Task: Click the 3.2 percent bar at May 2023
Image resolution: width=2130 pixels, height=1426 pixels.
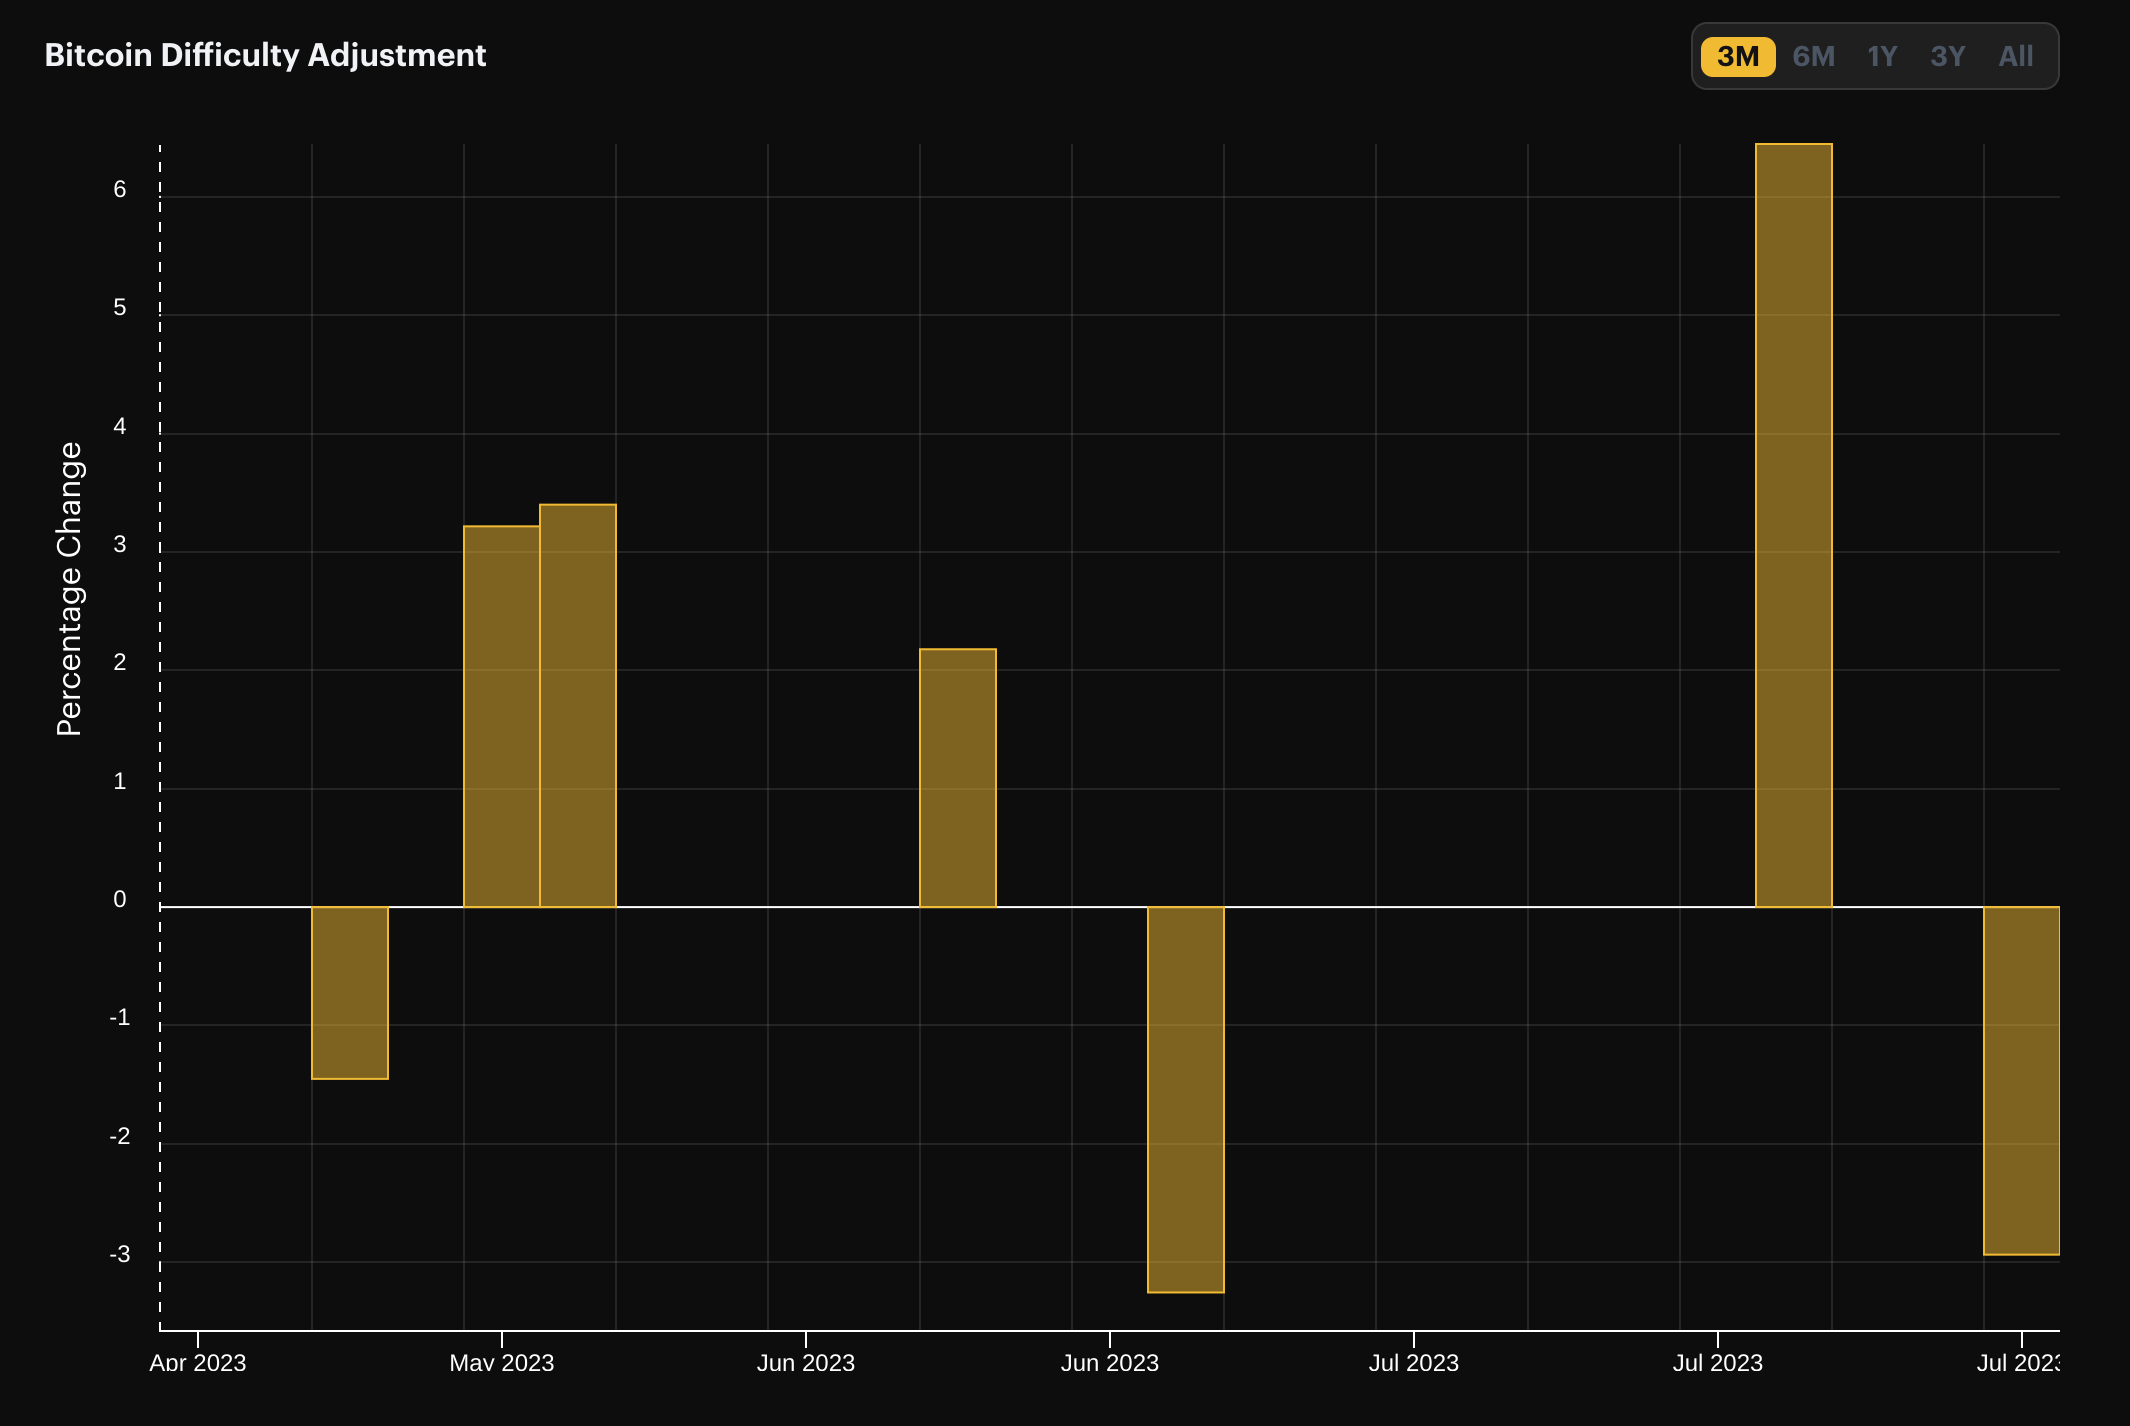Action: click(501, 716)
